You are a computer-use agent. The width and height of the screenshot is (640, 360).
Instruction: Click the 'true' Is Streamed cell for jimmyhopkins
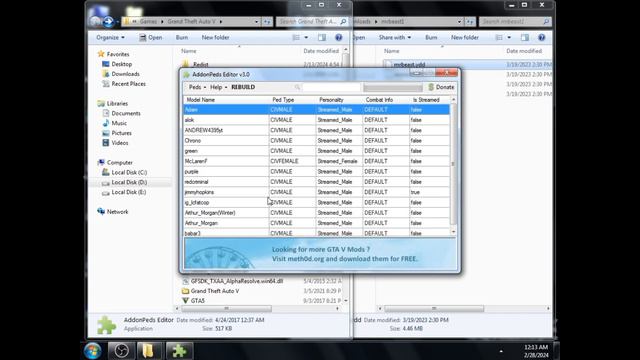coord(429,192)
